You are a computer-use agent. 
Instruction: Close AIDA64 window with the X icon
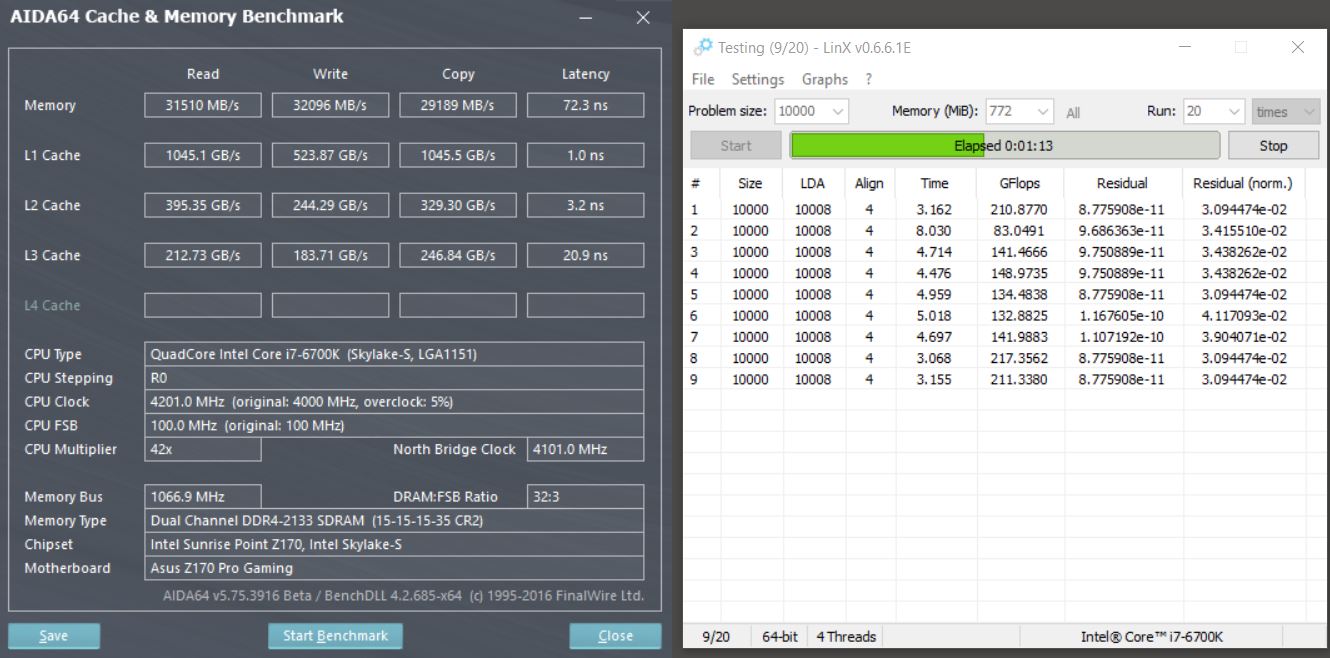(643, 18)
